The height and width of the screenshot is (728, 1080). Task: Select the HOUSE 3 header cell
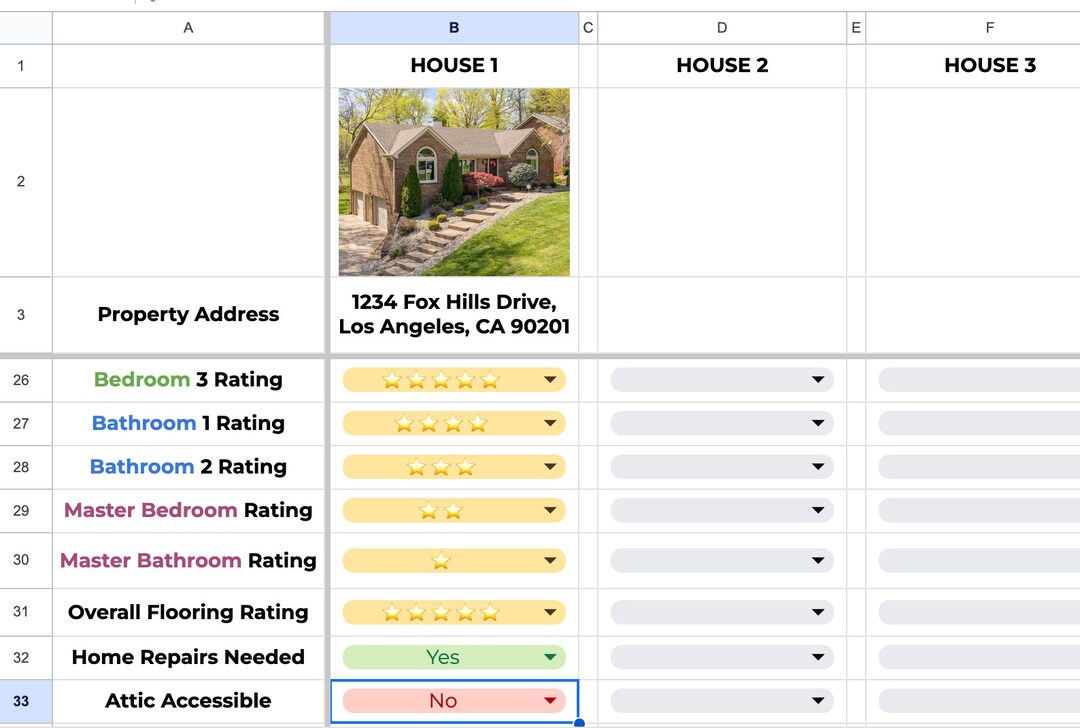tap(989, 65)
